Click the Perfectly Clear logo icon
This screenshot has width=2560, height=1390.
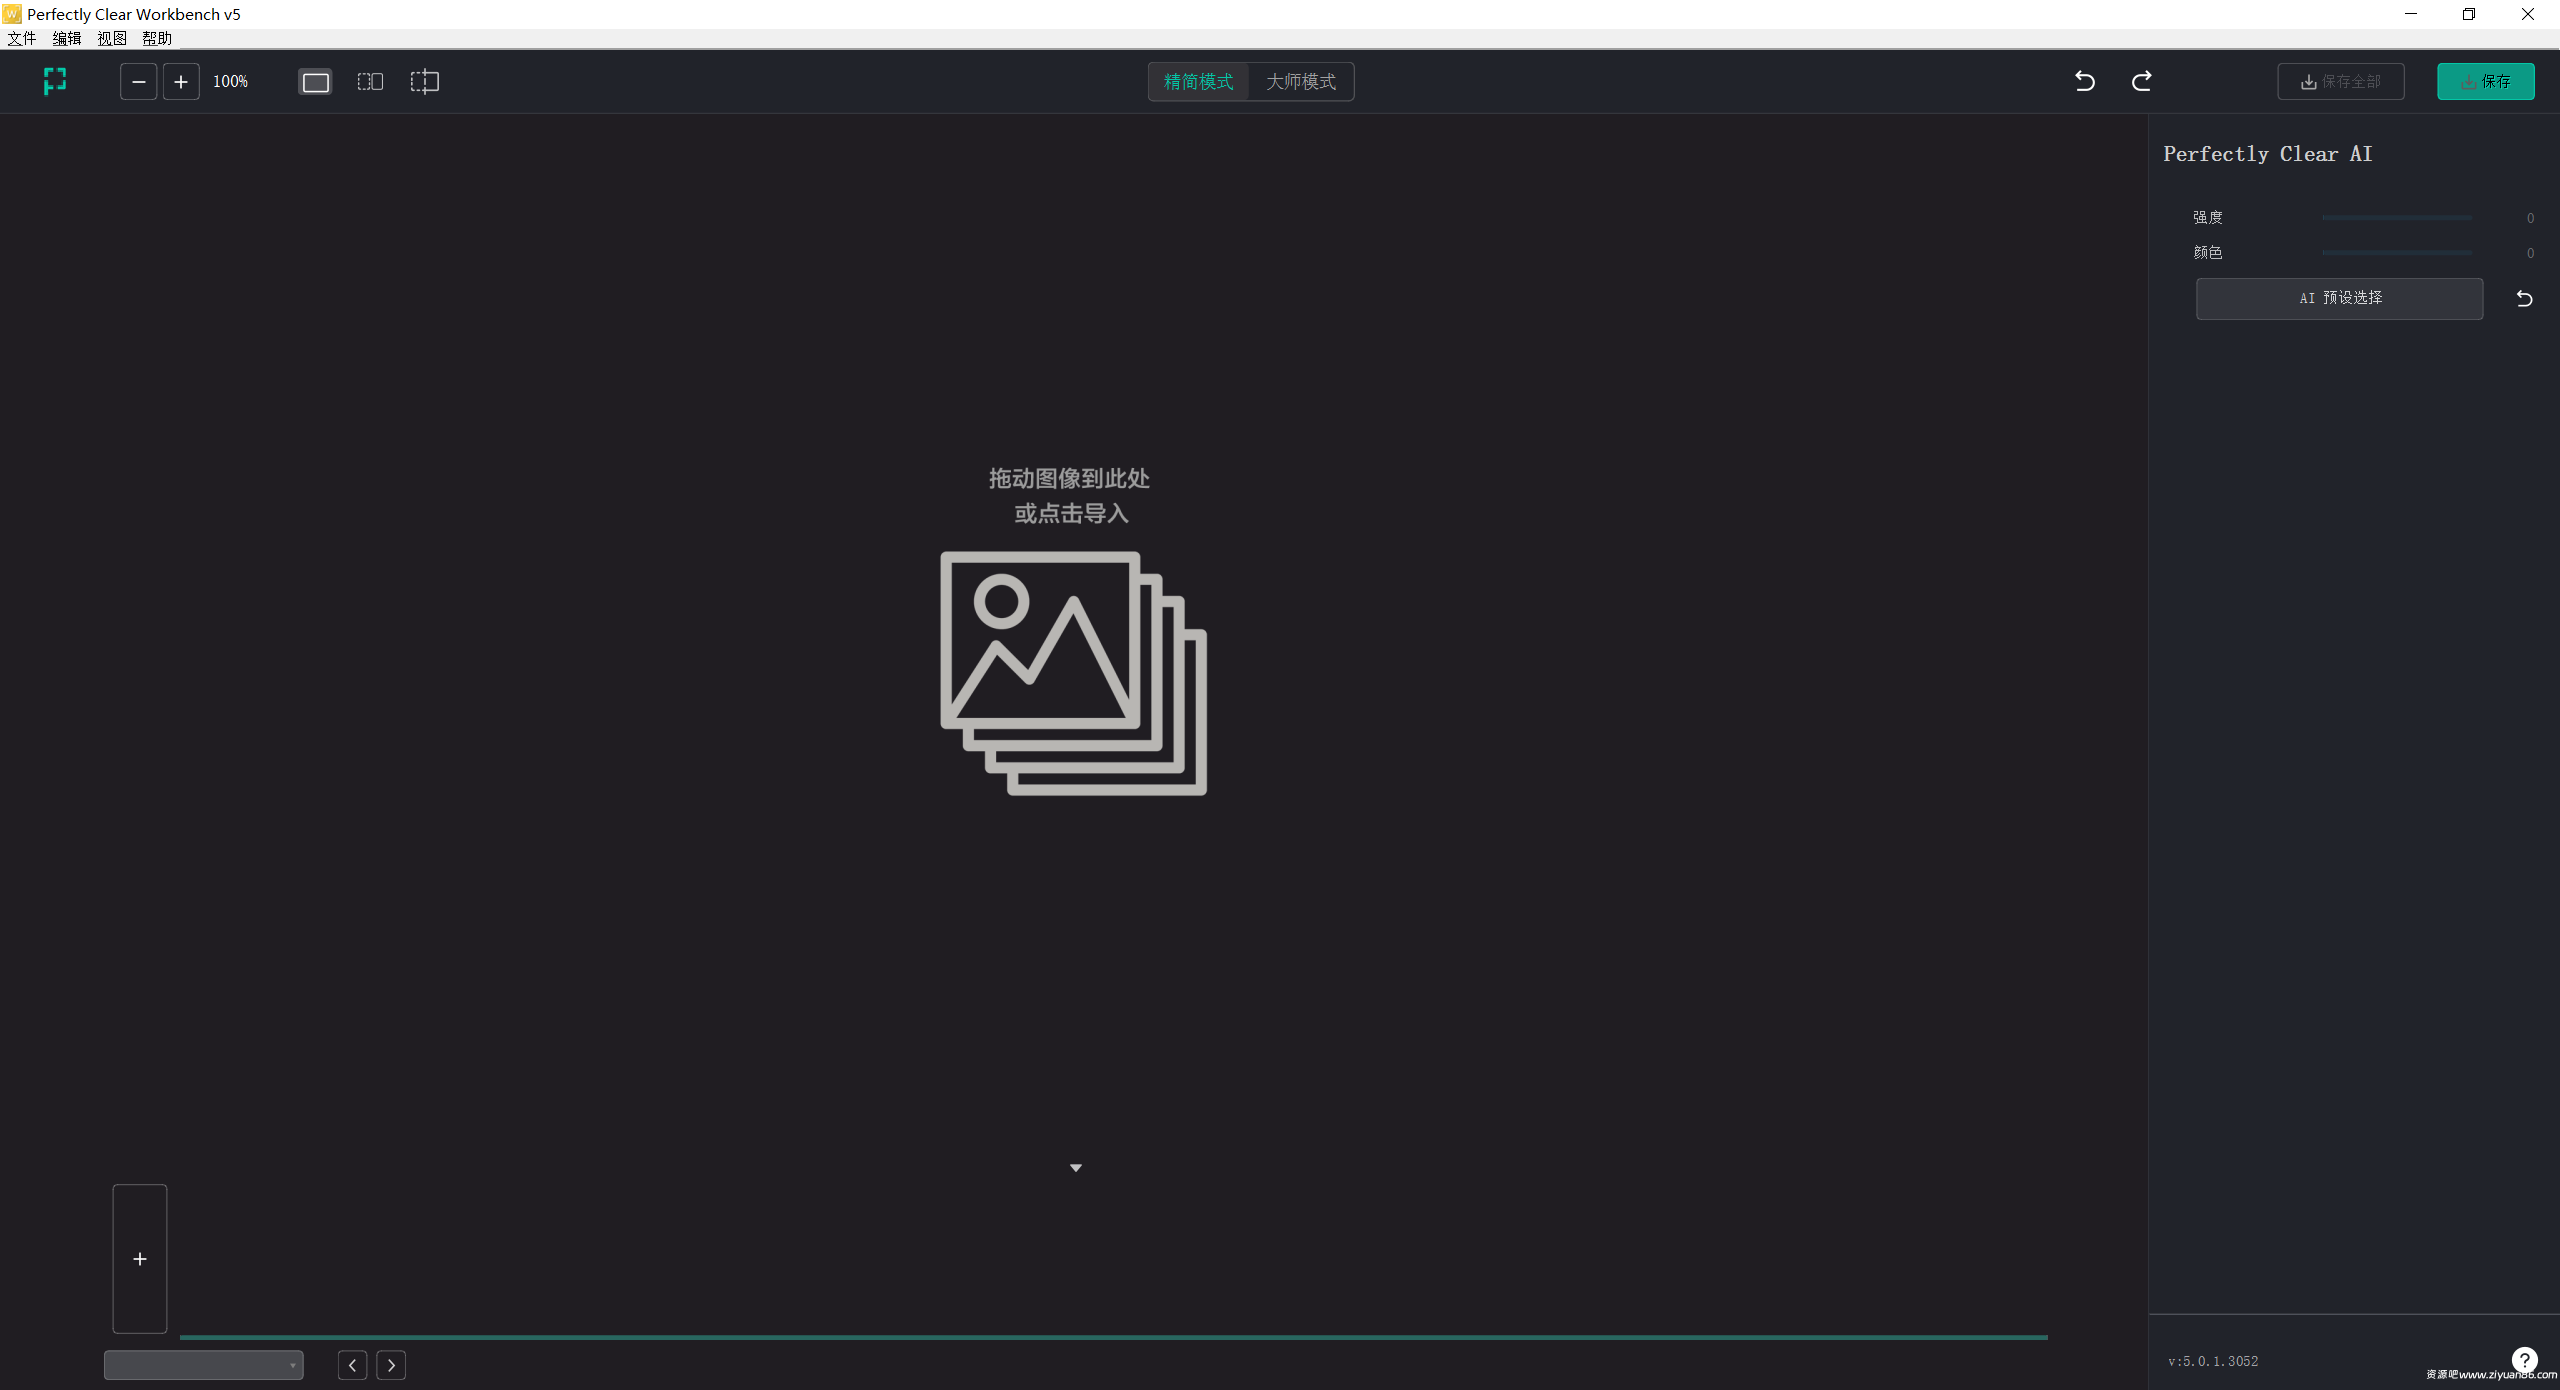(x=55, y=81)
